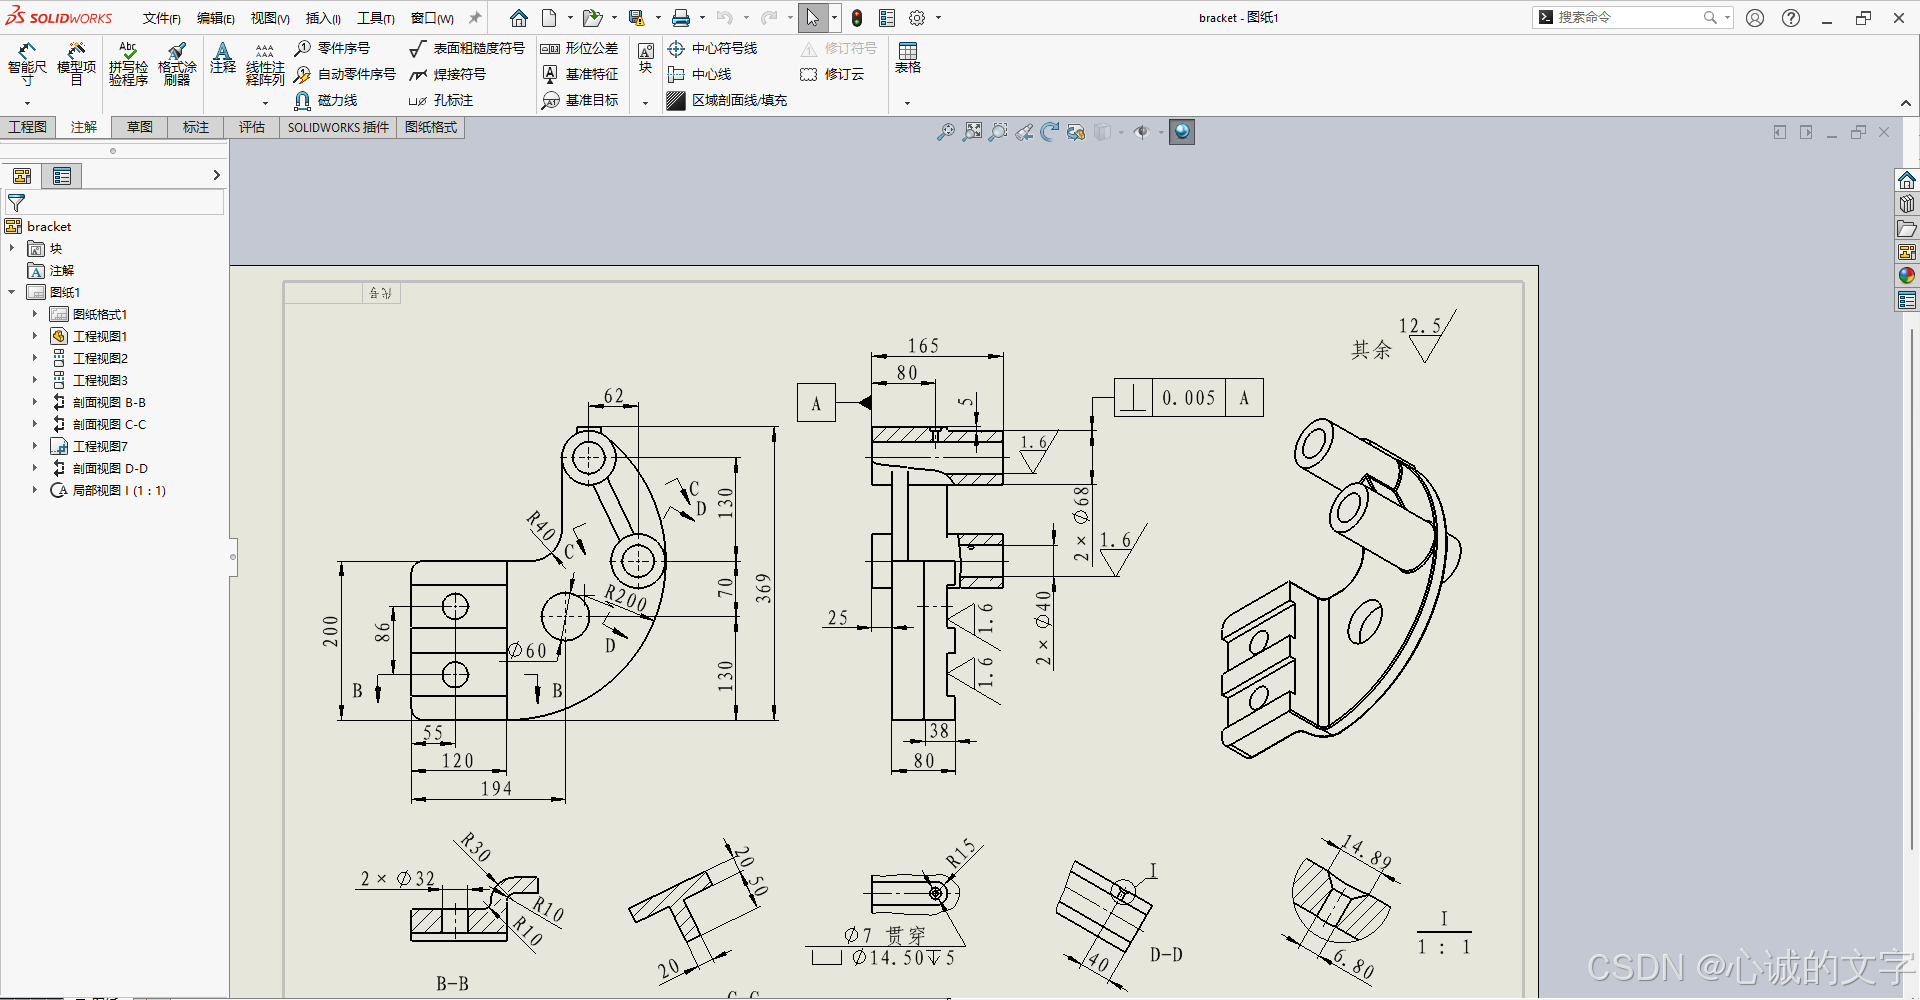Click the Tables (表格) icon
This screenshot has width=1920, height=1000.
coord(908,58)
